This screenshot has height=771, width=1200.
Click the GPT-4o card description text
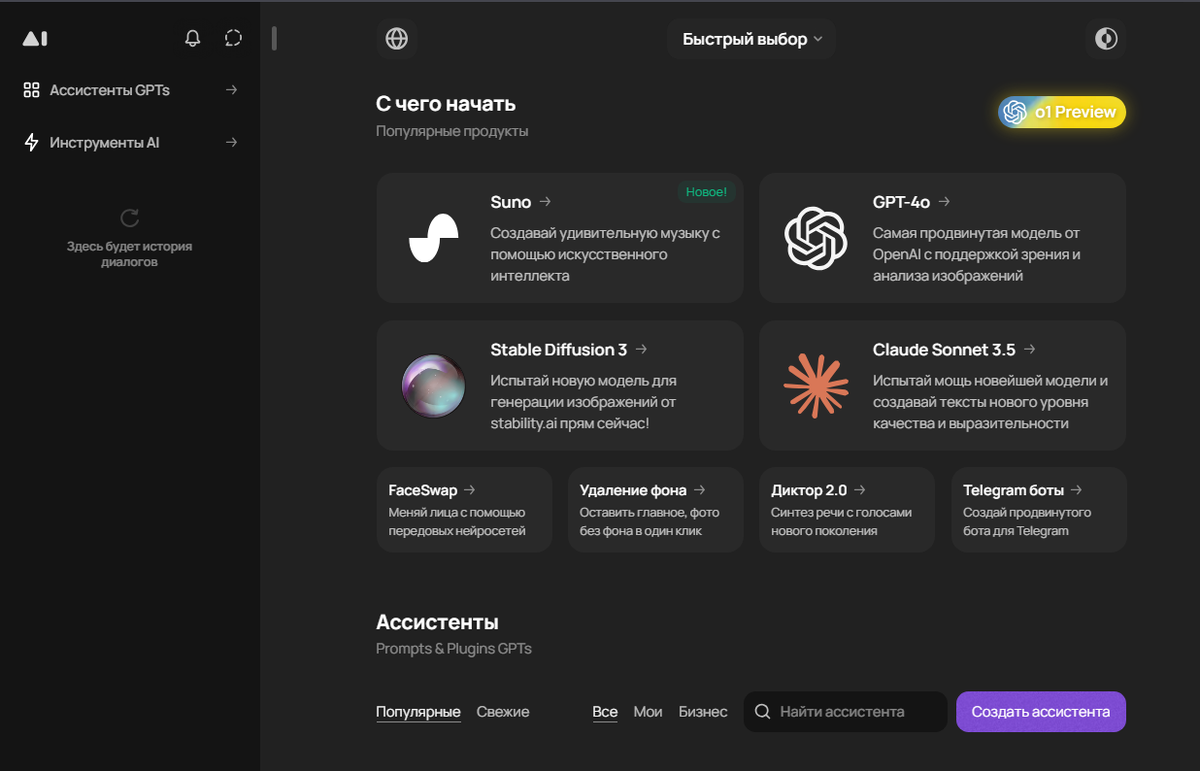click(976, 254)
